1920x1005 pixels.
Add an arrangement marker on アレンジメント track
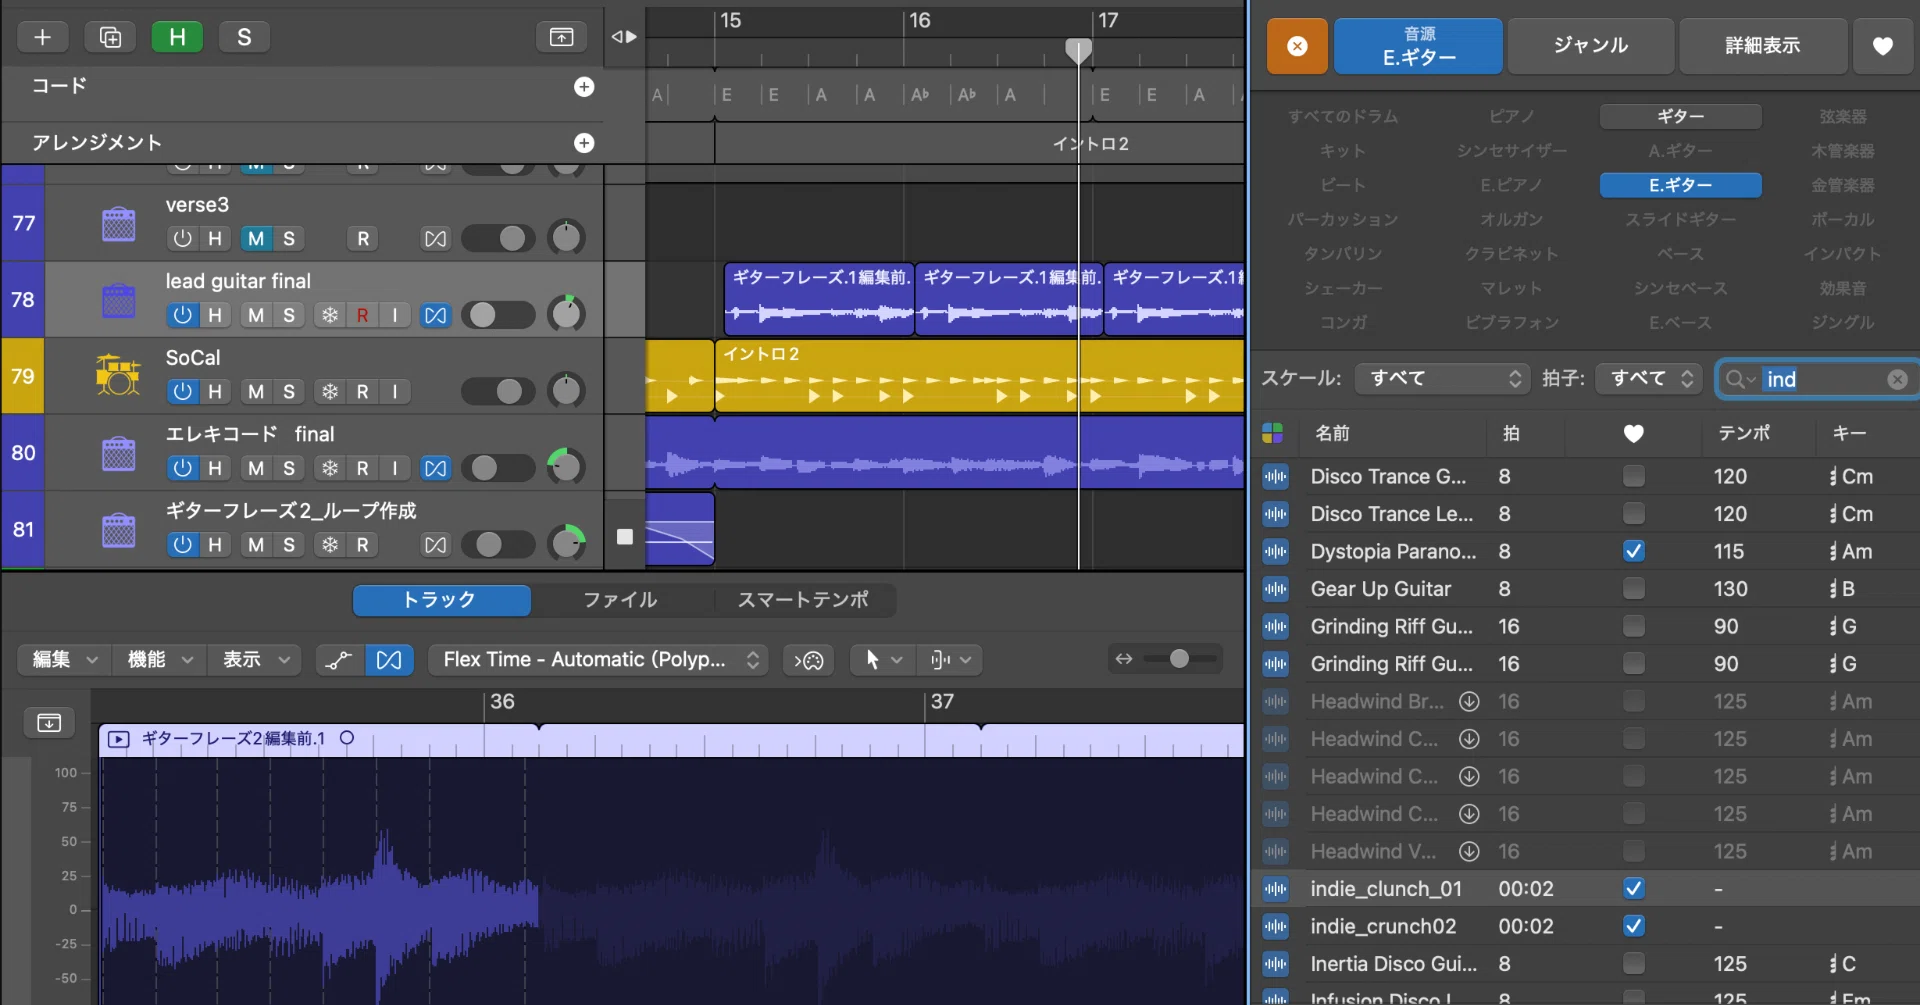click(584, 143)
